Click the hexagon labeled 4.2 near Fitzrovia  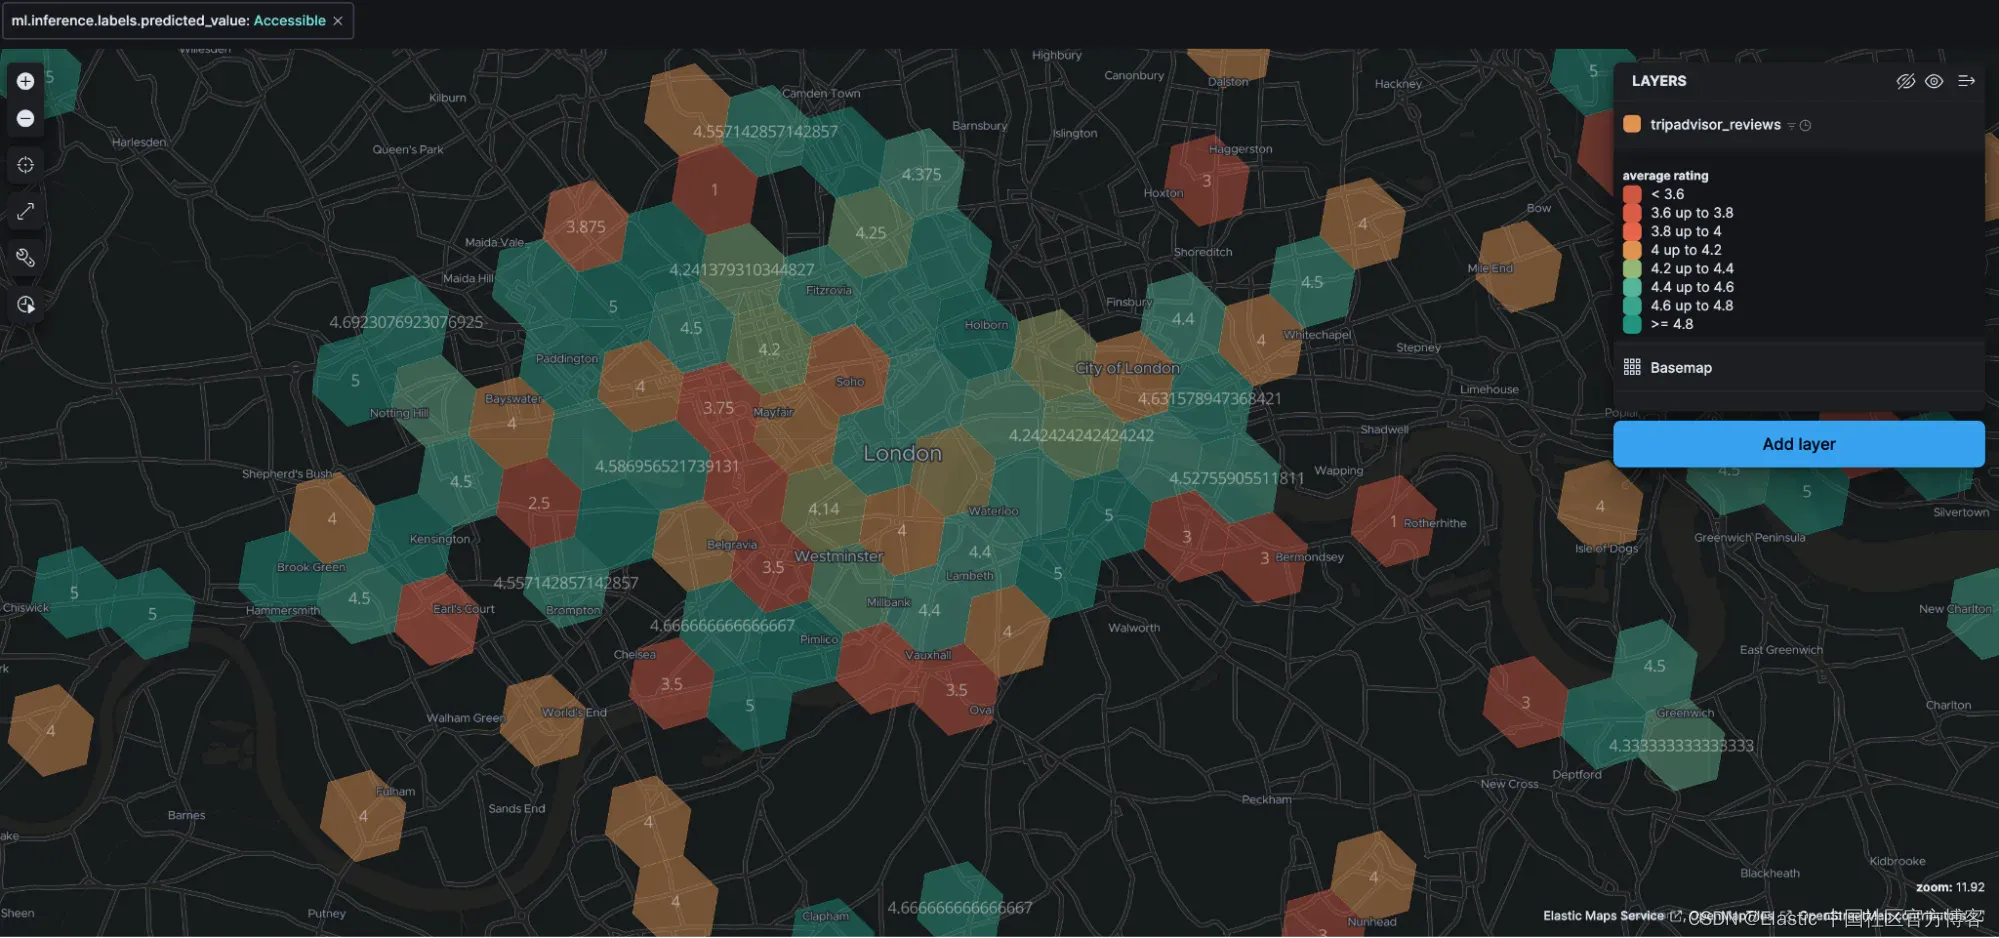coord(768,350)
